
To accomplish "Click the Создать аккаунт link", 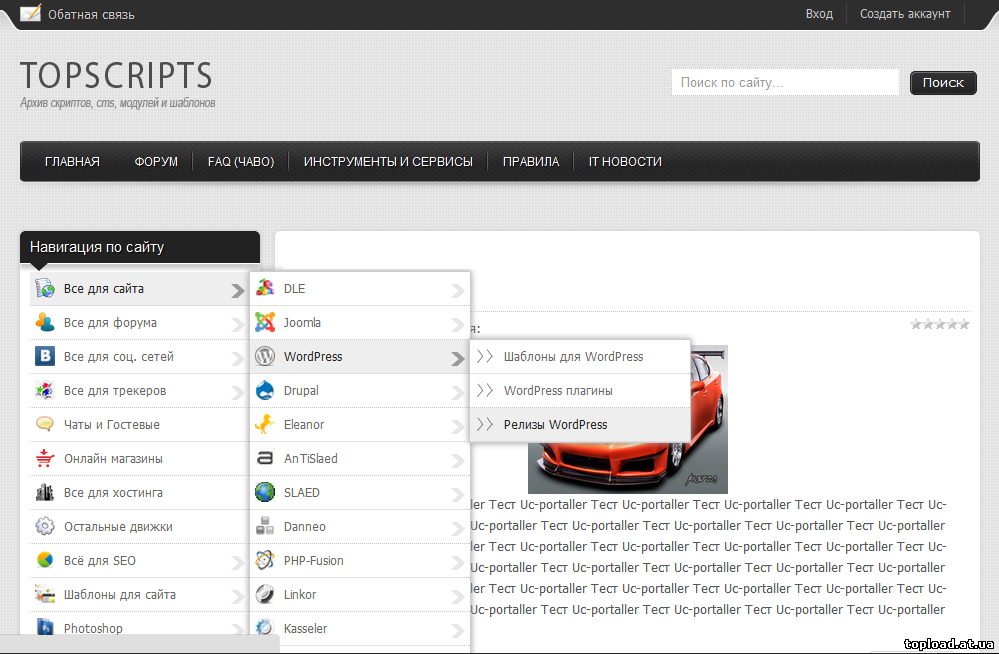I will [905, 13].
